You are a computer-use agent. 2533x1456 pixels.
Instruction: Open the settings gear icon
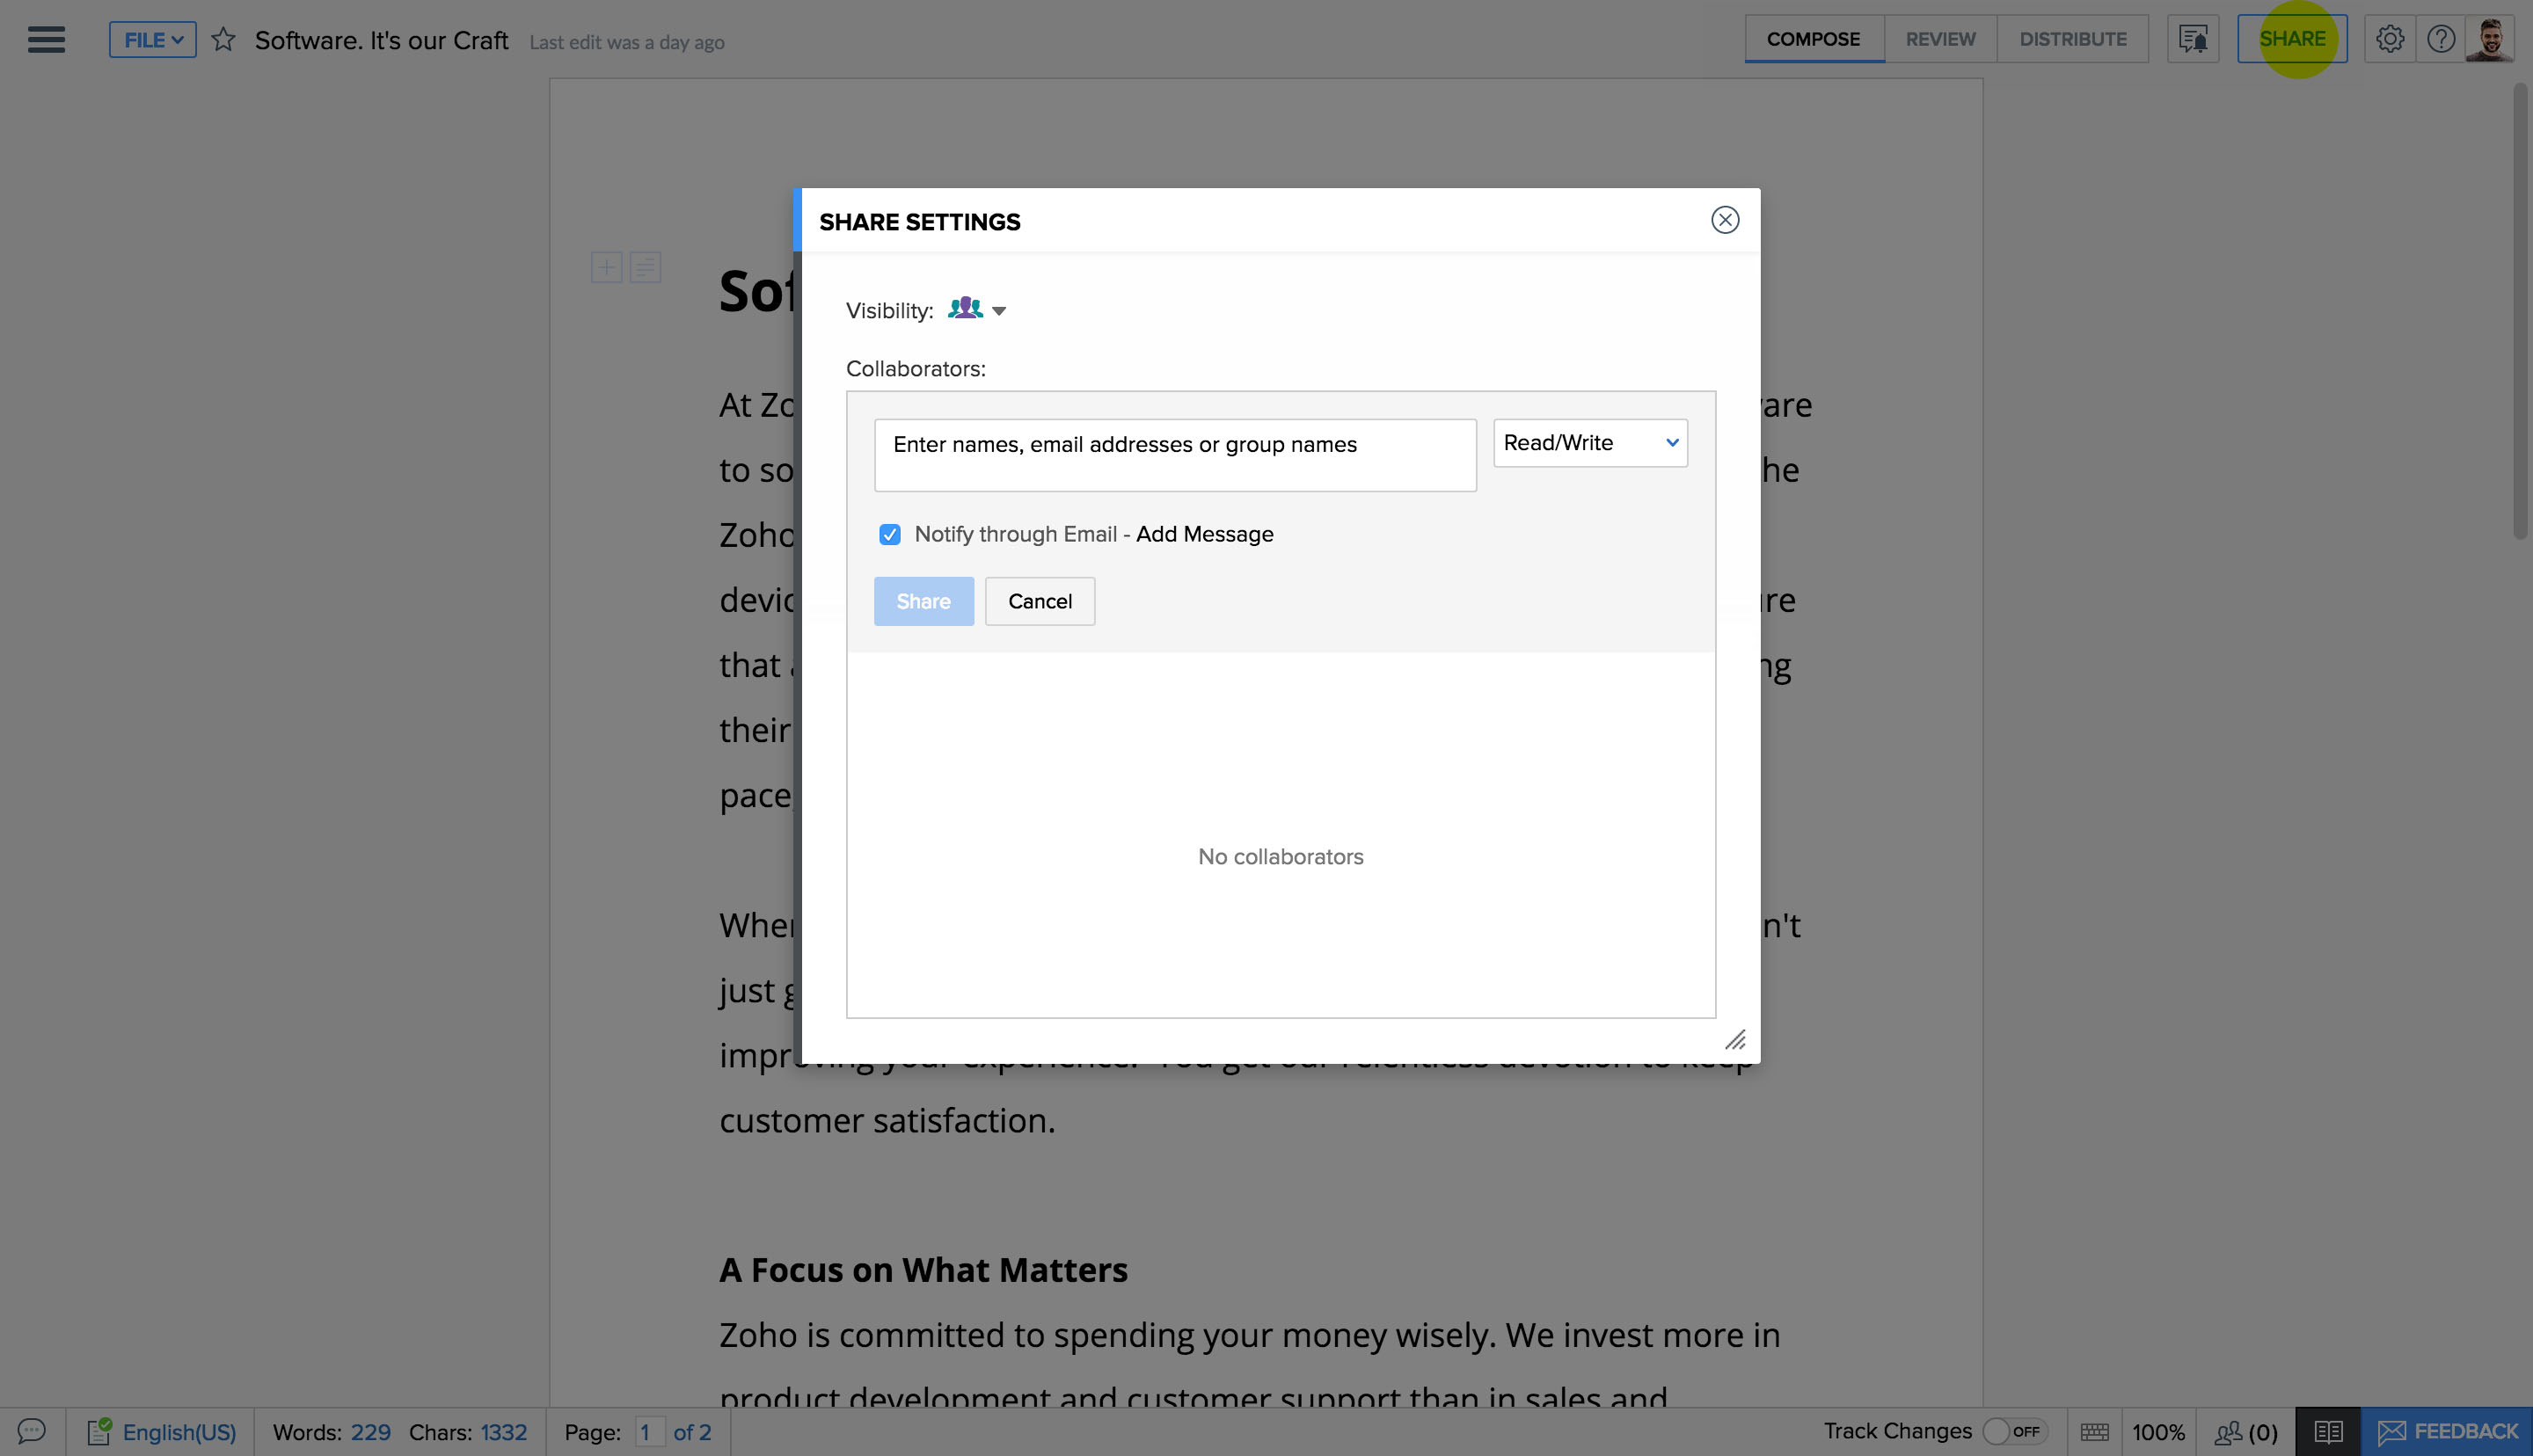tap(2389, 39)
